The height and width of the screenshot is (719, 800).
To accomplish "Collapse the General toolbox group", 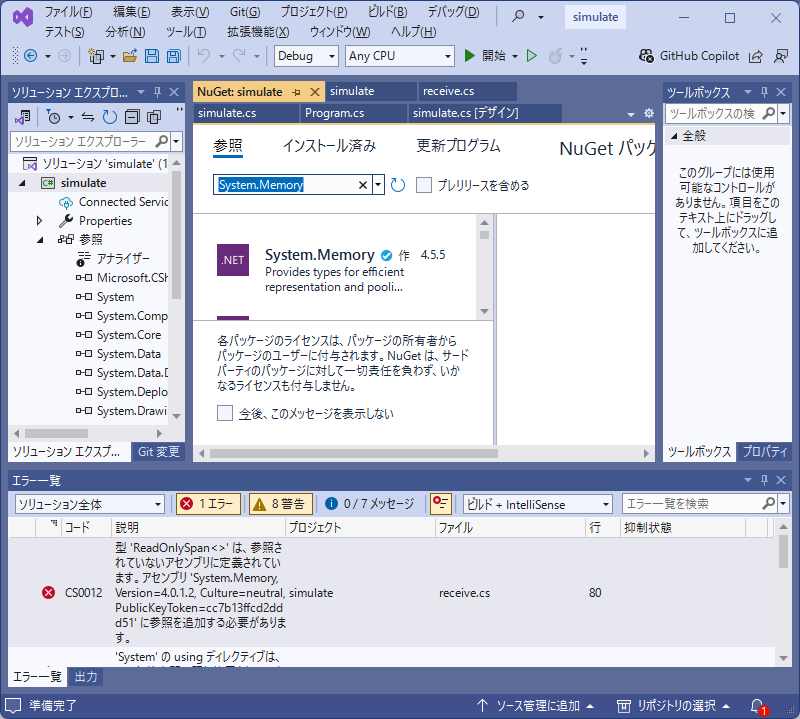I will click(674, 136).
